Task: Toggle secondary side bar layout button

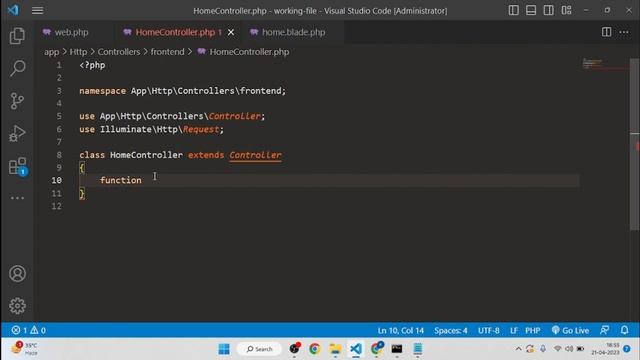Action: pos(549,11)
